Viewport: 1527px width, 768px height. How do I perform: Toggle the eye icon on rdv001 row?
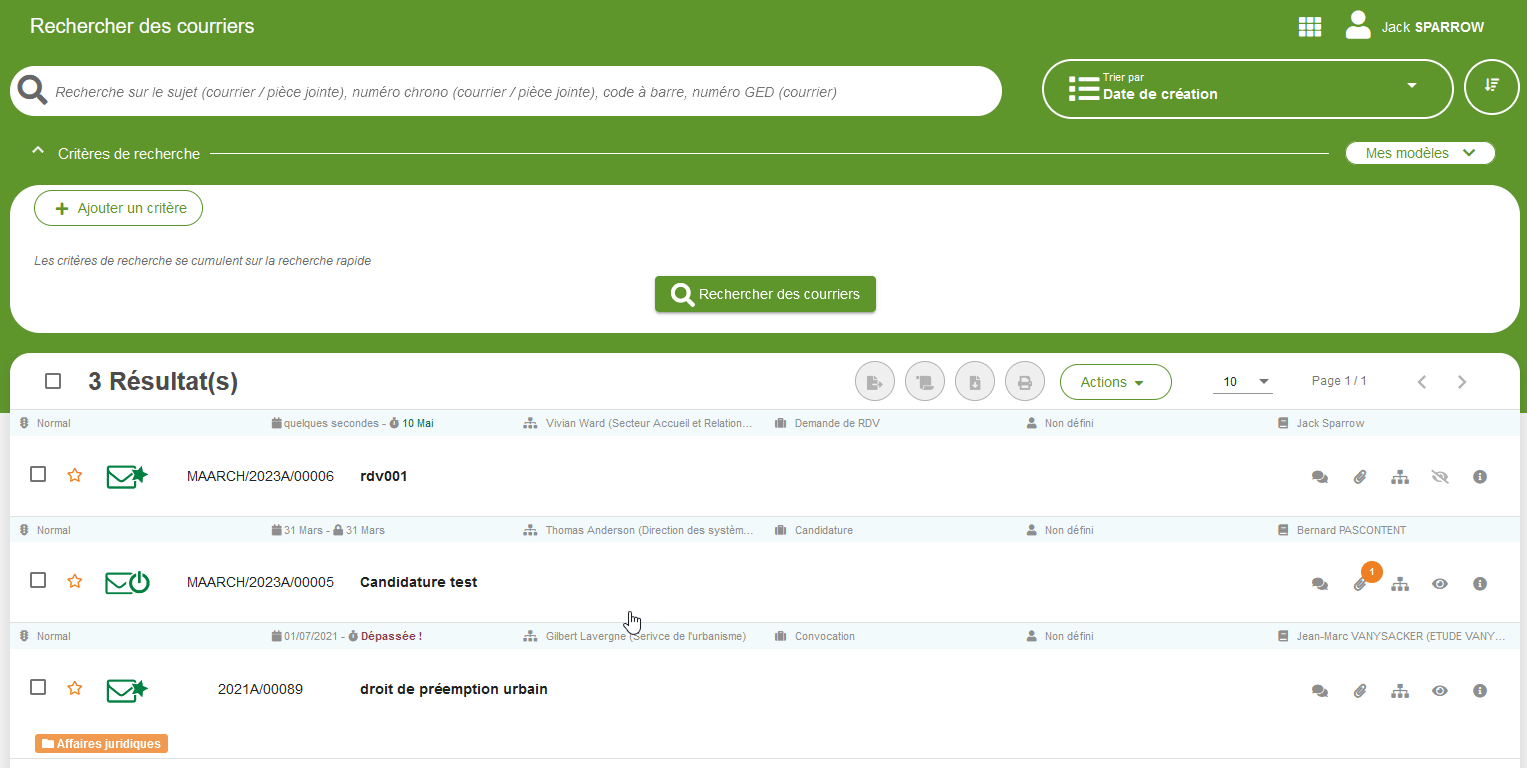coord(1440,477)
